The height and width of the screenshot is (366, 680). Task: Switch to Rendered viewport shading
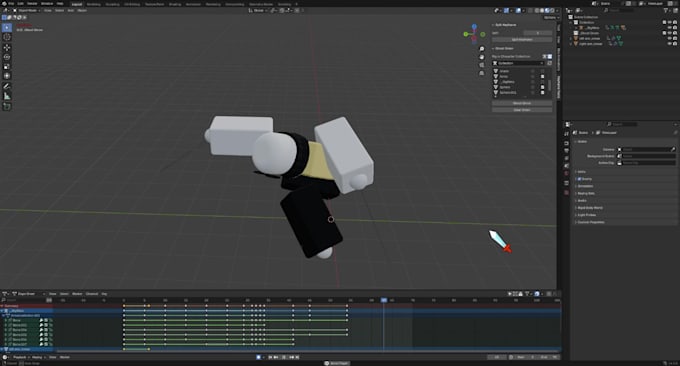(552, 10)
